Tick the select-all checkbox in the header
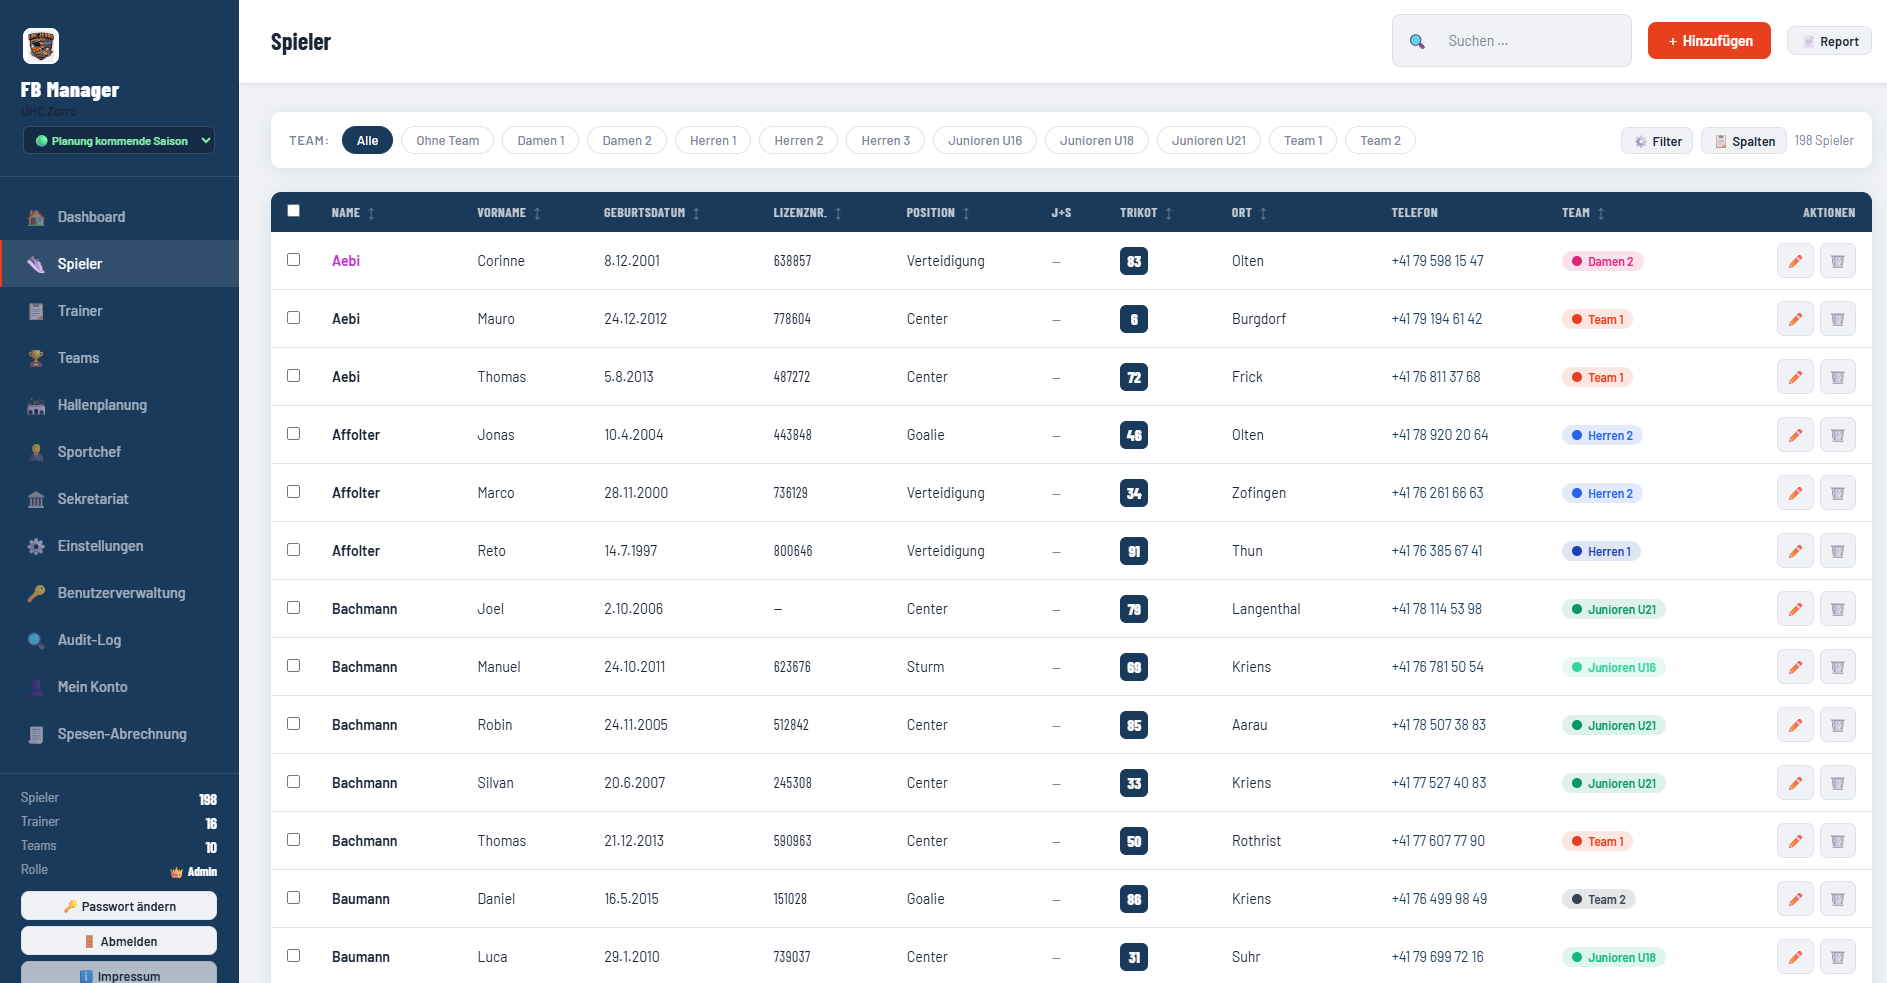Screen dimensions: 1887x983 click(x=293, y=211)
